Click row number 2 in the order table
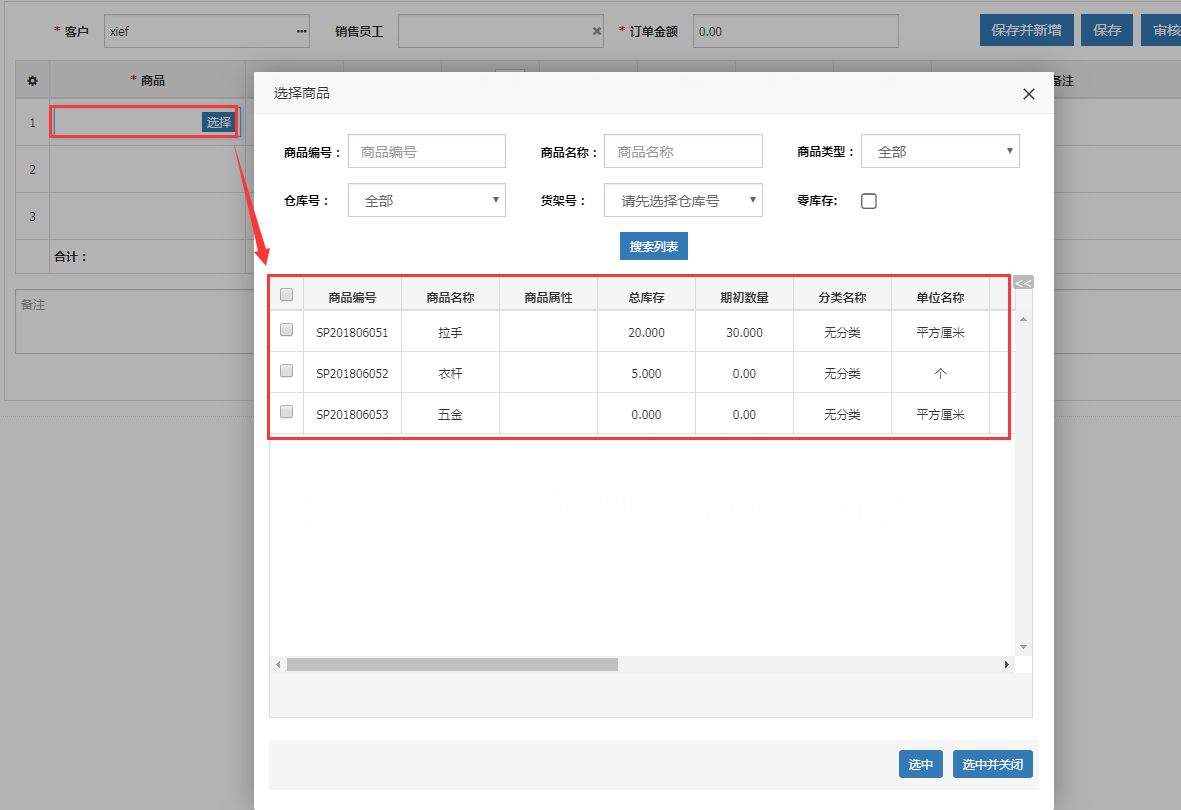Screen dimensions: 1181x810 tap(32, 170)
